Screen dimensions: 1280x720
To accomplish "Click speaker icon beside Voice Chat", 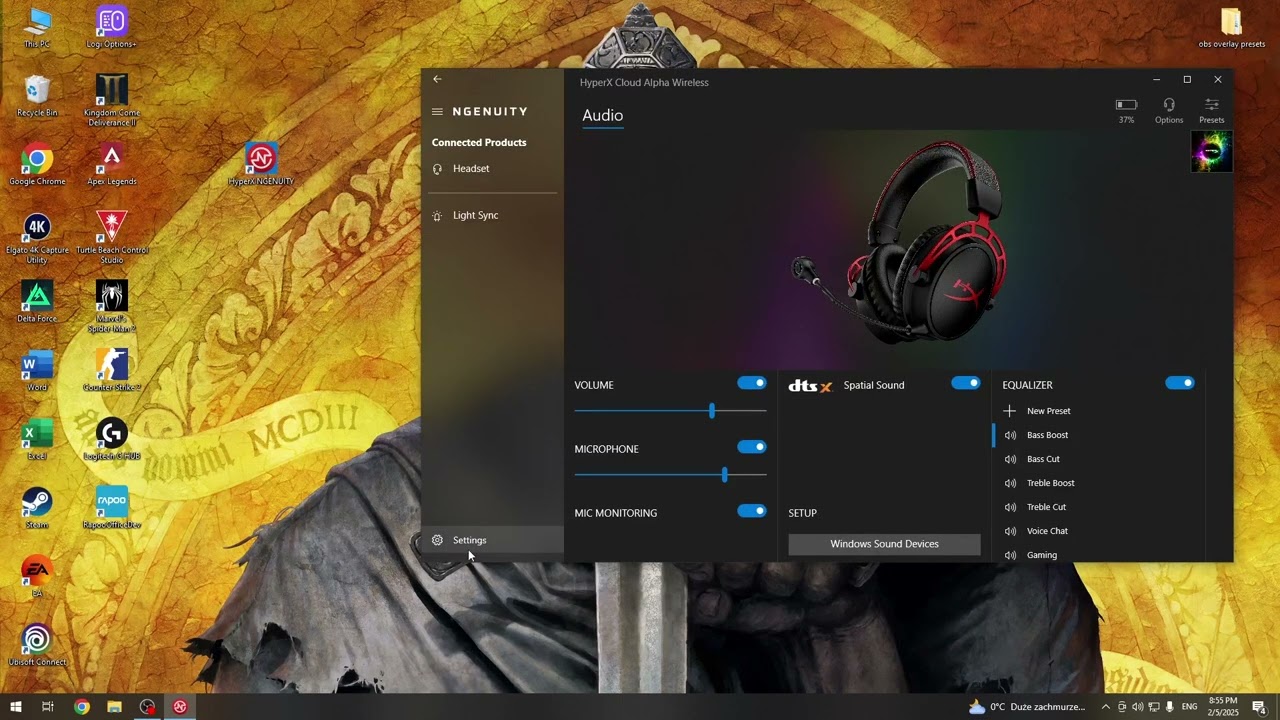I will (x=1010, y=531).
